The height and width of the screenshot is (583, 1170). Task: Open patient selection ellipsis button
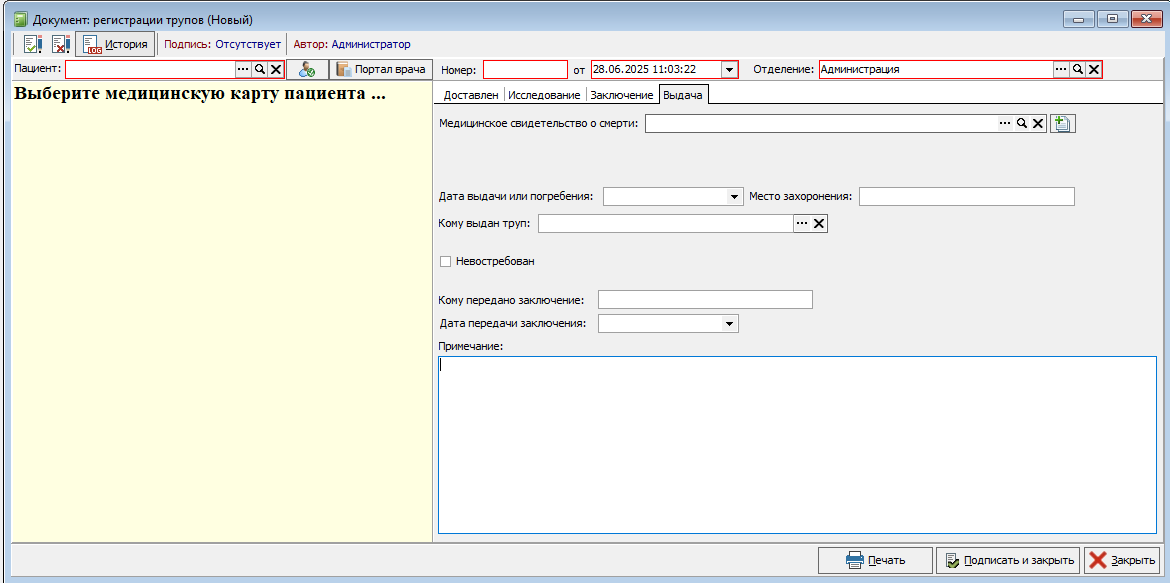243,69
